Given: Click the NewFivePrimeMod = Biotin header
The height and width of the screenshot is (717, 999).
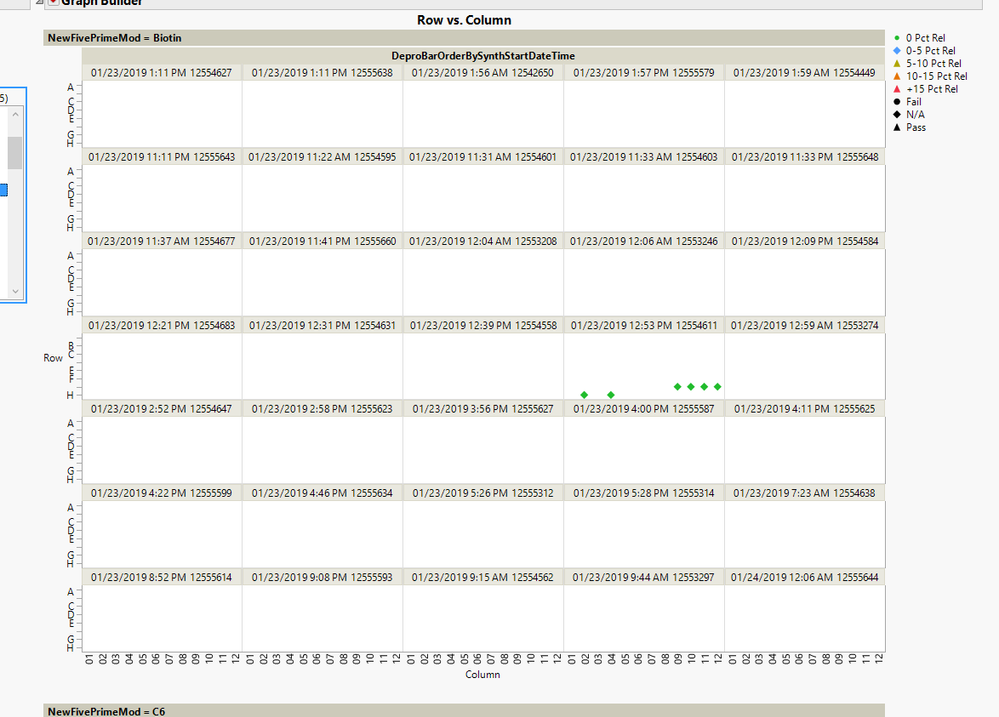Looking at the screenshot, I should pyautogui.click(x=115, y=38).
